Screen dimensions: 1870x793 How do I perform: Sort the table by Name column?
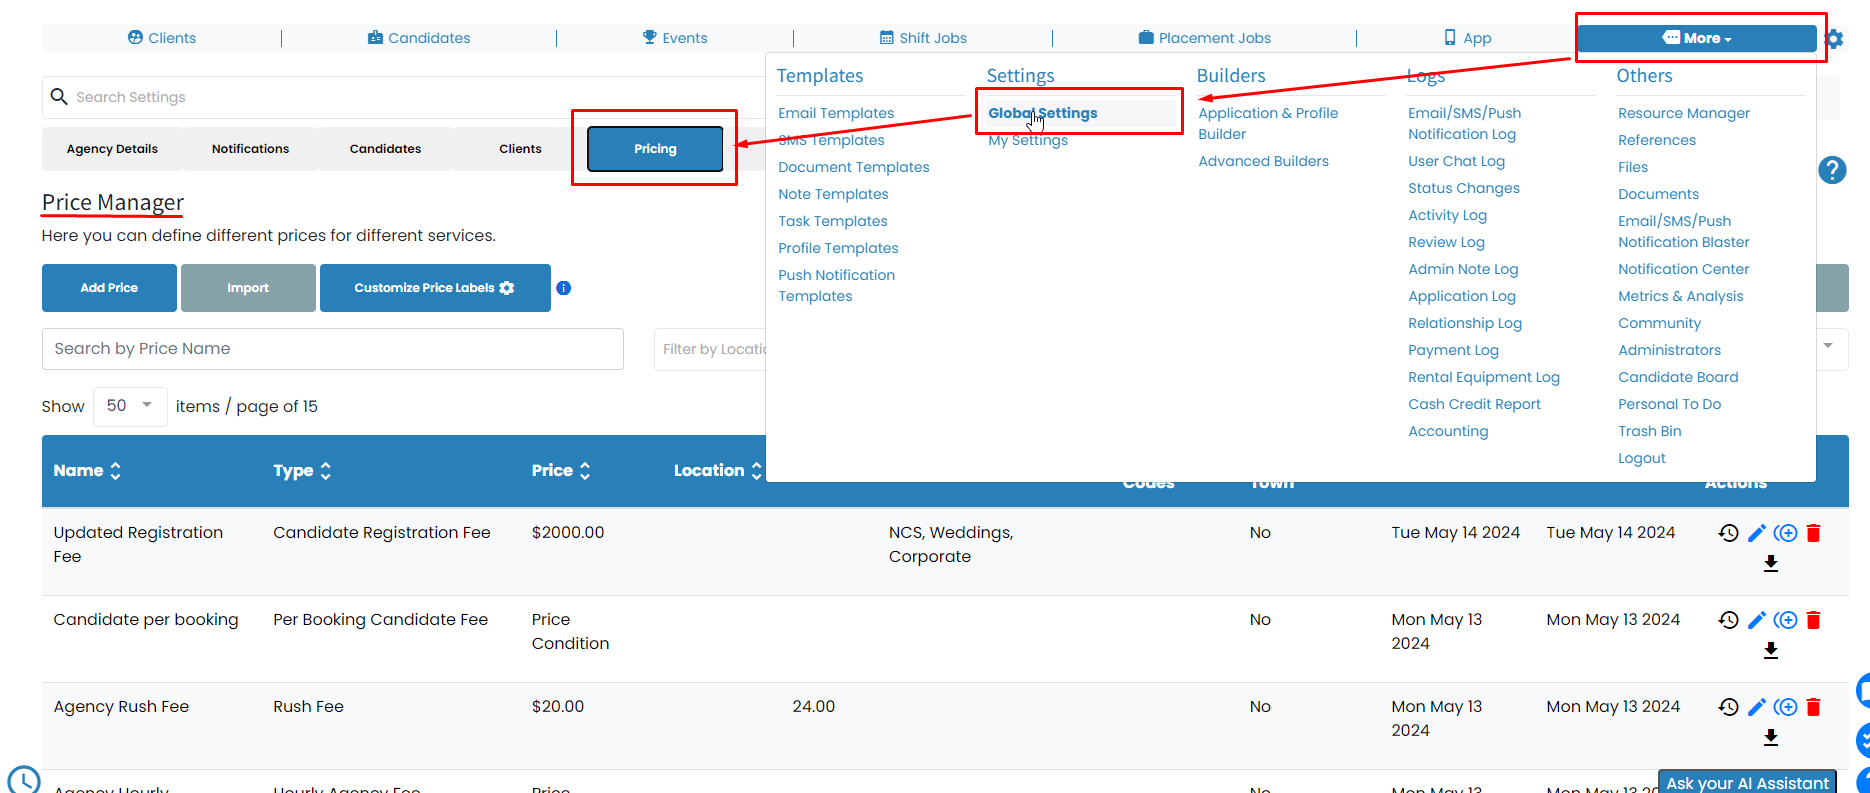coord(87,471)
